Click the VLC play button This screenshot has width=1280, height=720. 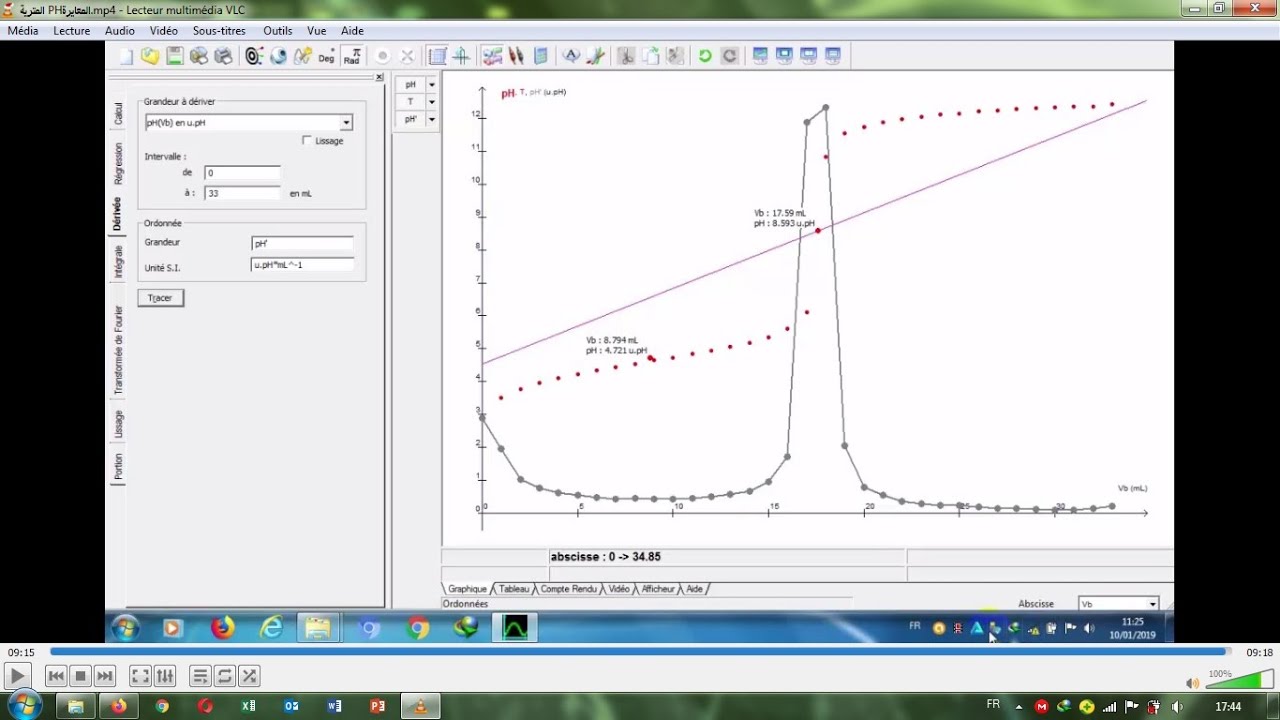click(18, 676)
